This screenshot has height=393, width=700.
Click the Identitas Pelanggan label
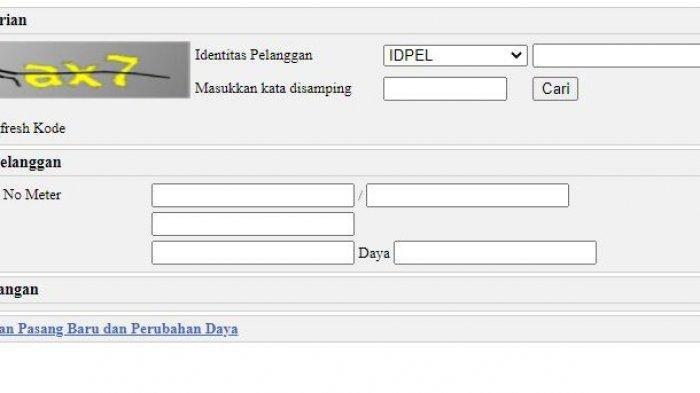tap(254, 55)
